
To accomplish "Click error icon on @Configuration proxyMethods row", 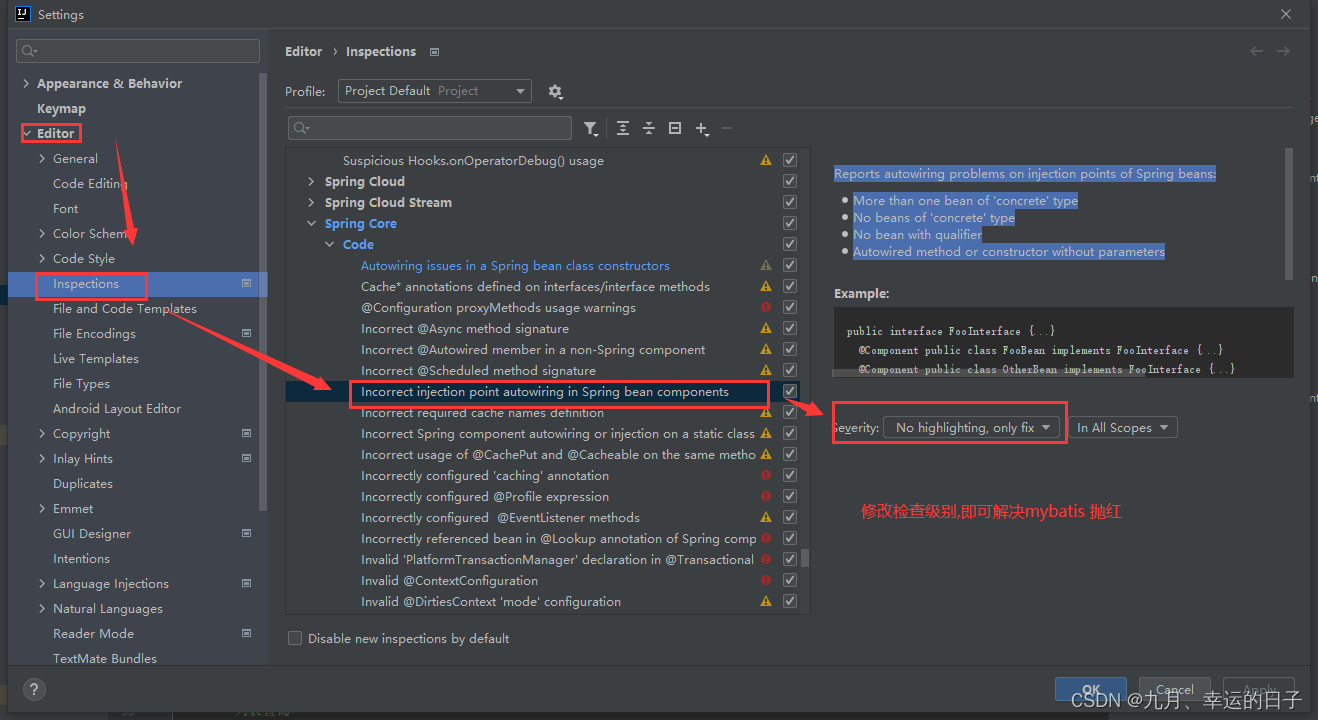I will (766, 308).
